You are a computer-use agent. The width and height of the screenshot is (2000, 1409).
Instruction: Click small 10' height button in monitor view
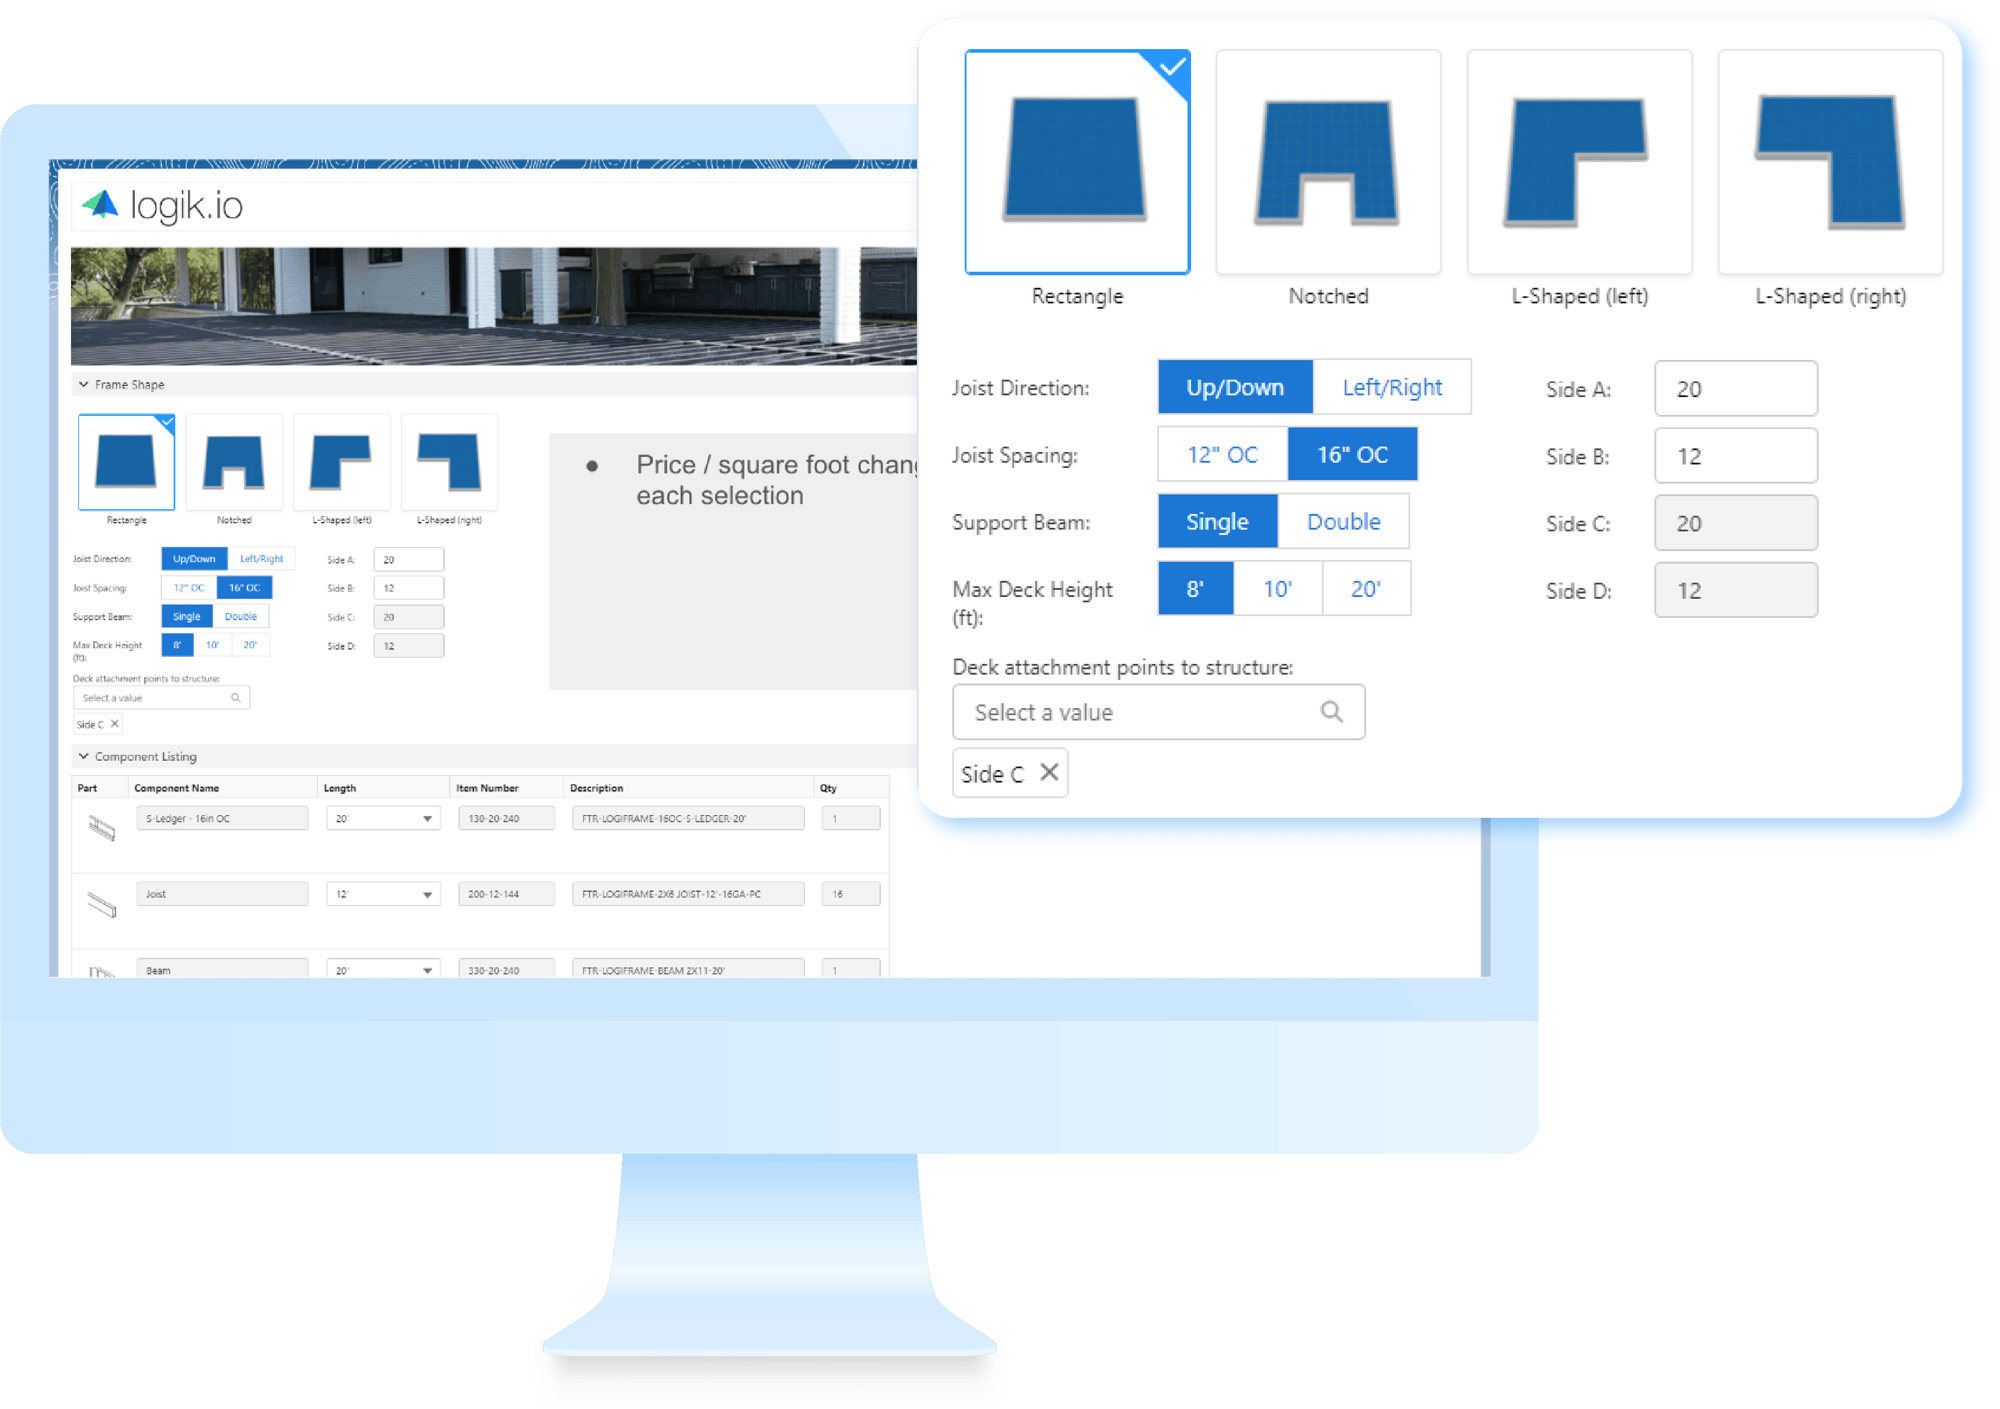(x=212, y=645)
